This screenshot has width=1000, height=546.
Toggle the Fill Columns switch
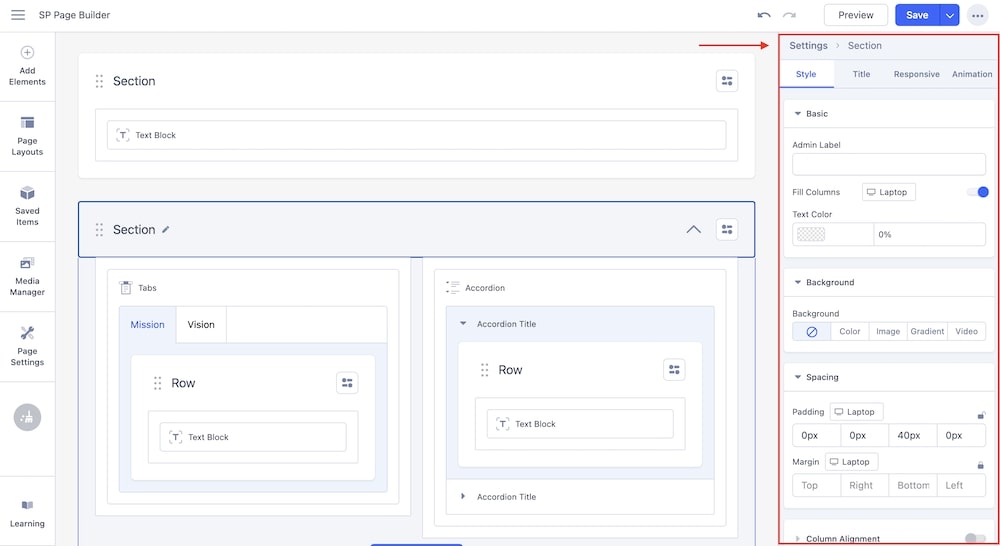pyautogui.click(x=977, y=192)
